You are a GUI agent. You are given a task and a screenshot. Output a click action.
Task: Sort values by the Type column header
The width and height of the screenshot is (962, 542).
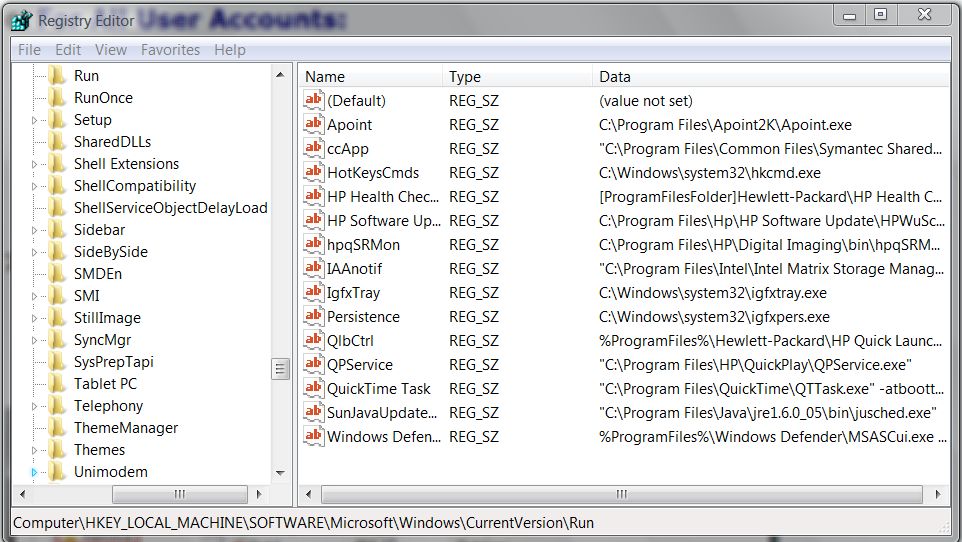pyautogui.click(x=517, y=77)
